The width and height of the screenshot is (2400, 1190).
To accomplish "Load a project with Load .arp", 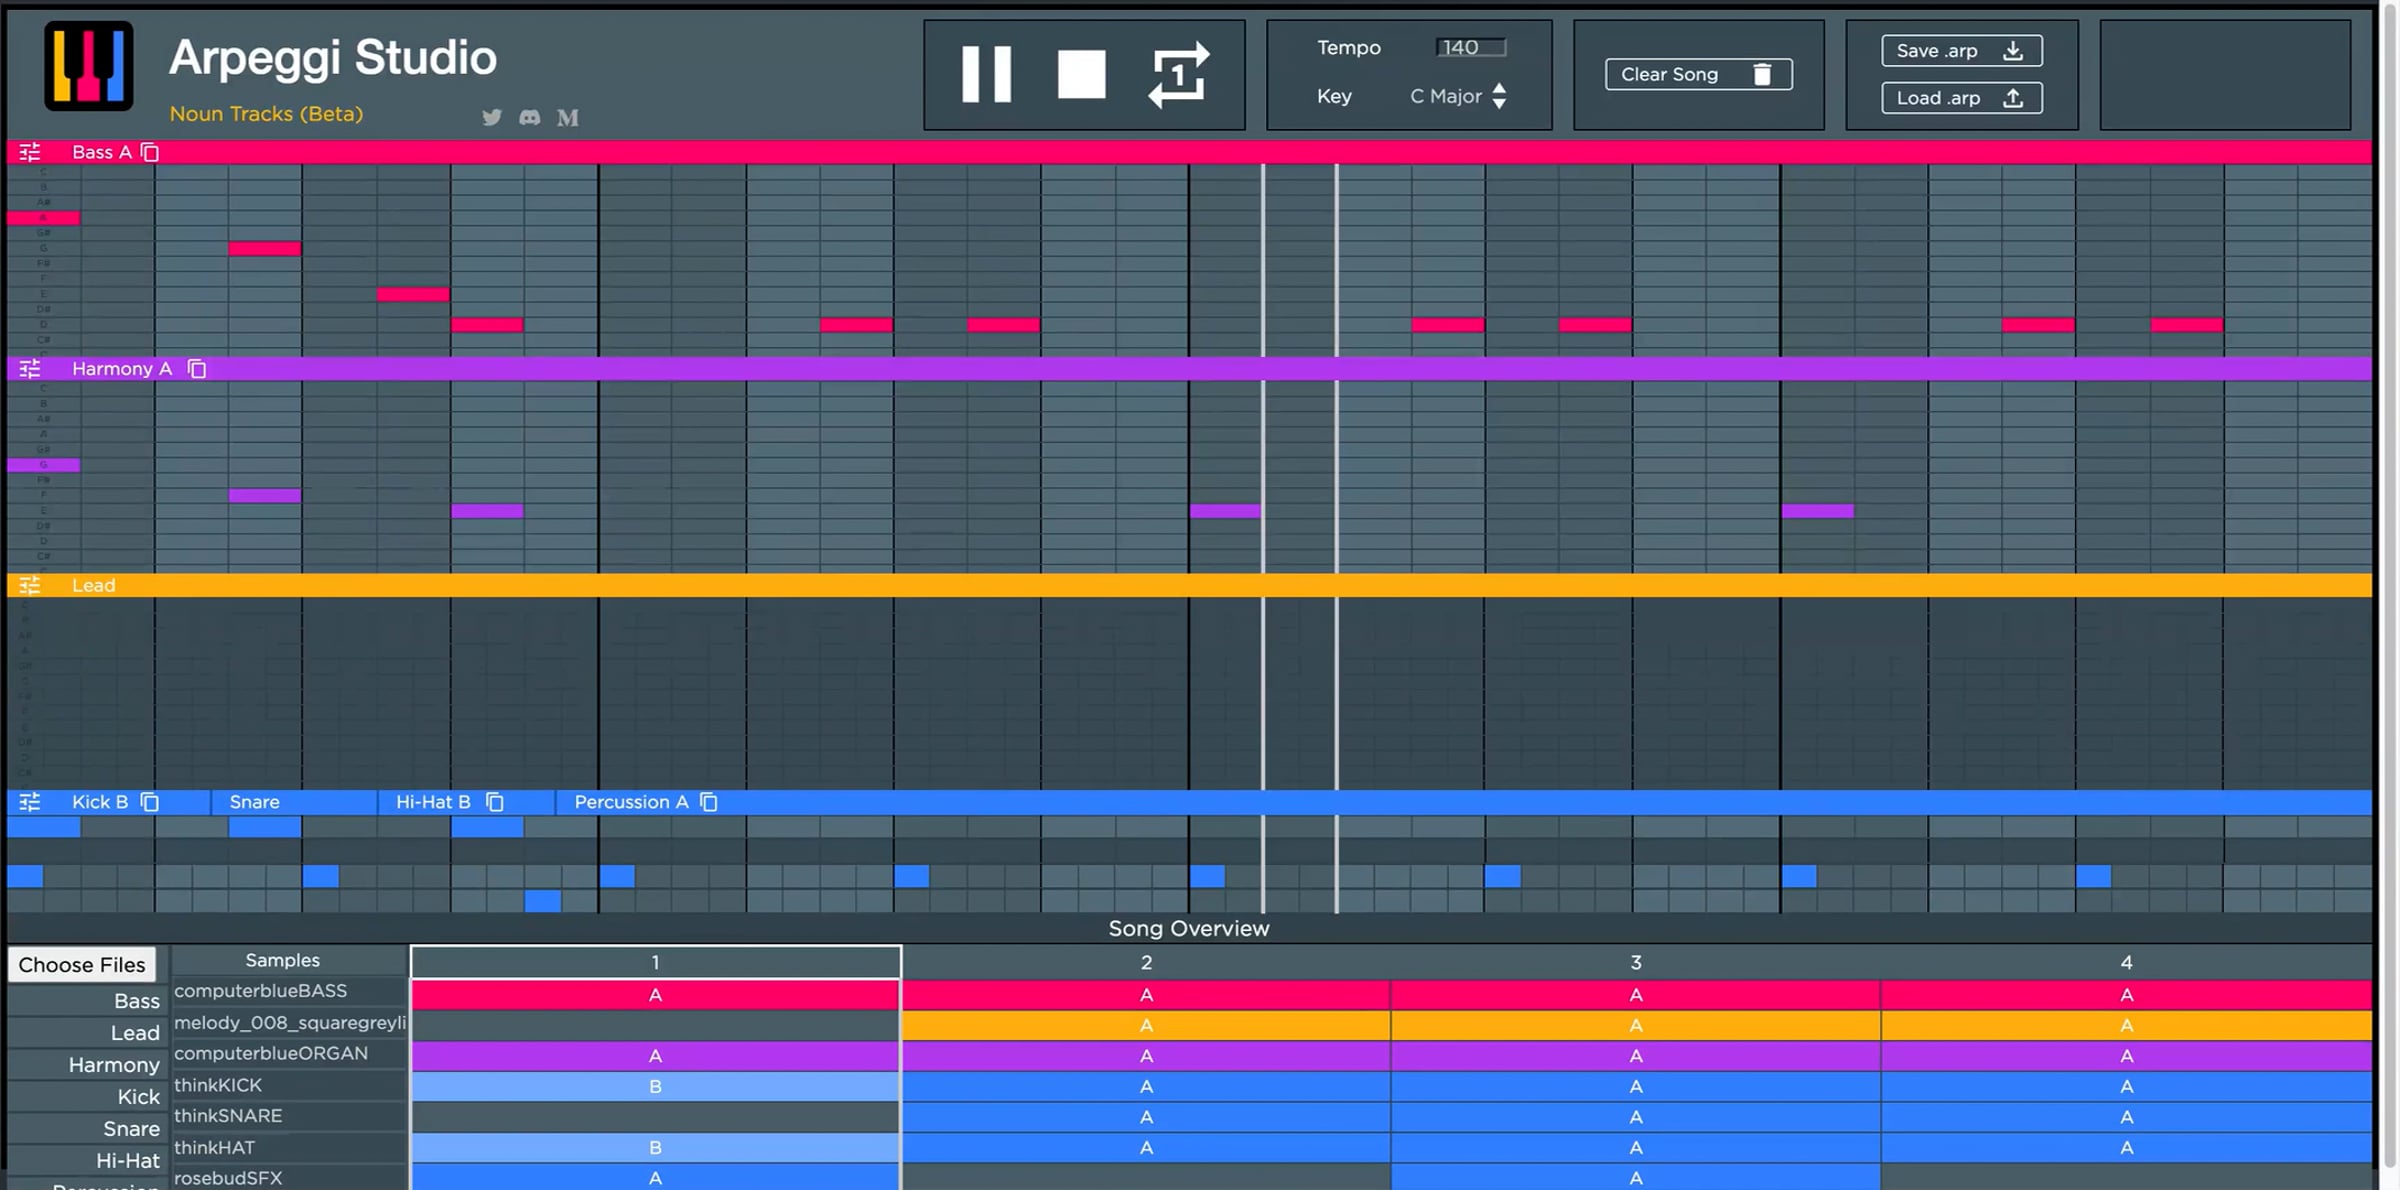I will [x=1961, y=98].
